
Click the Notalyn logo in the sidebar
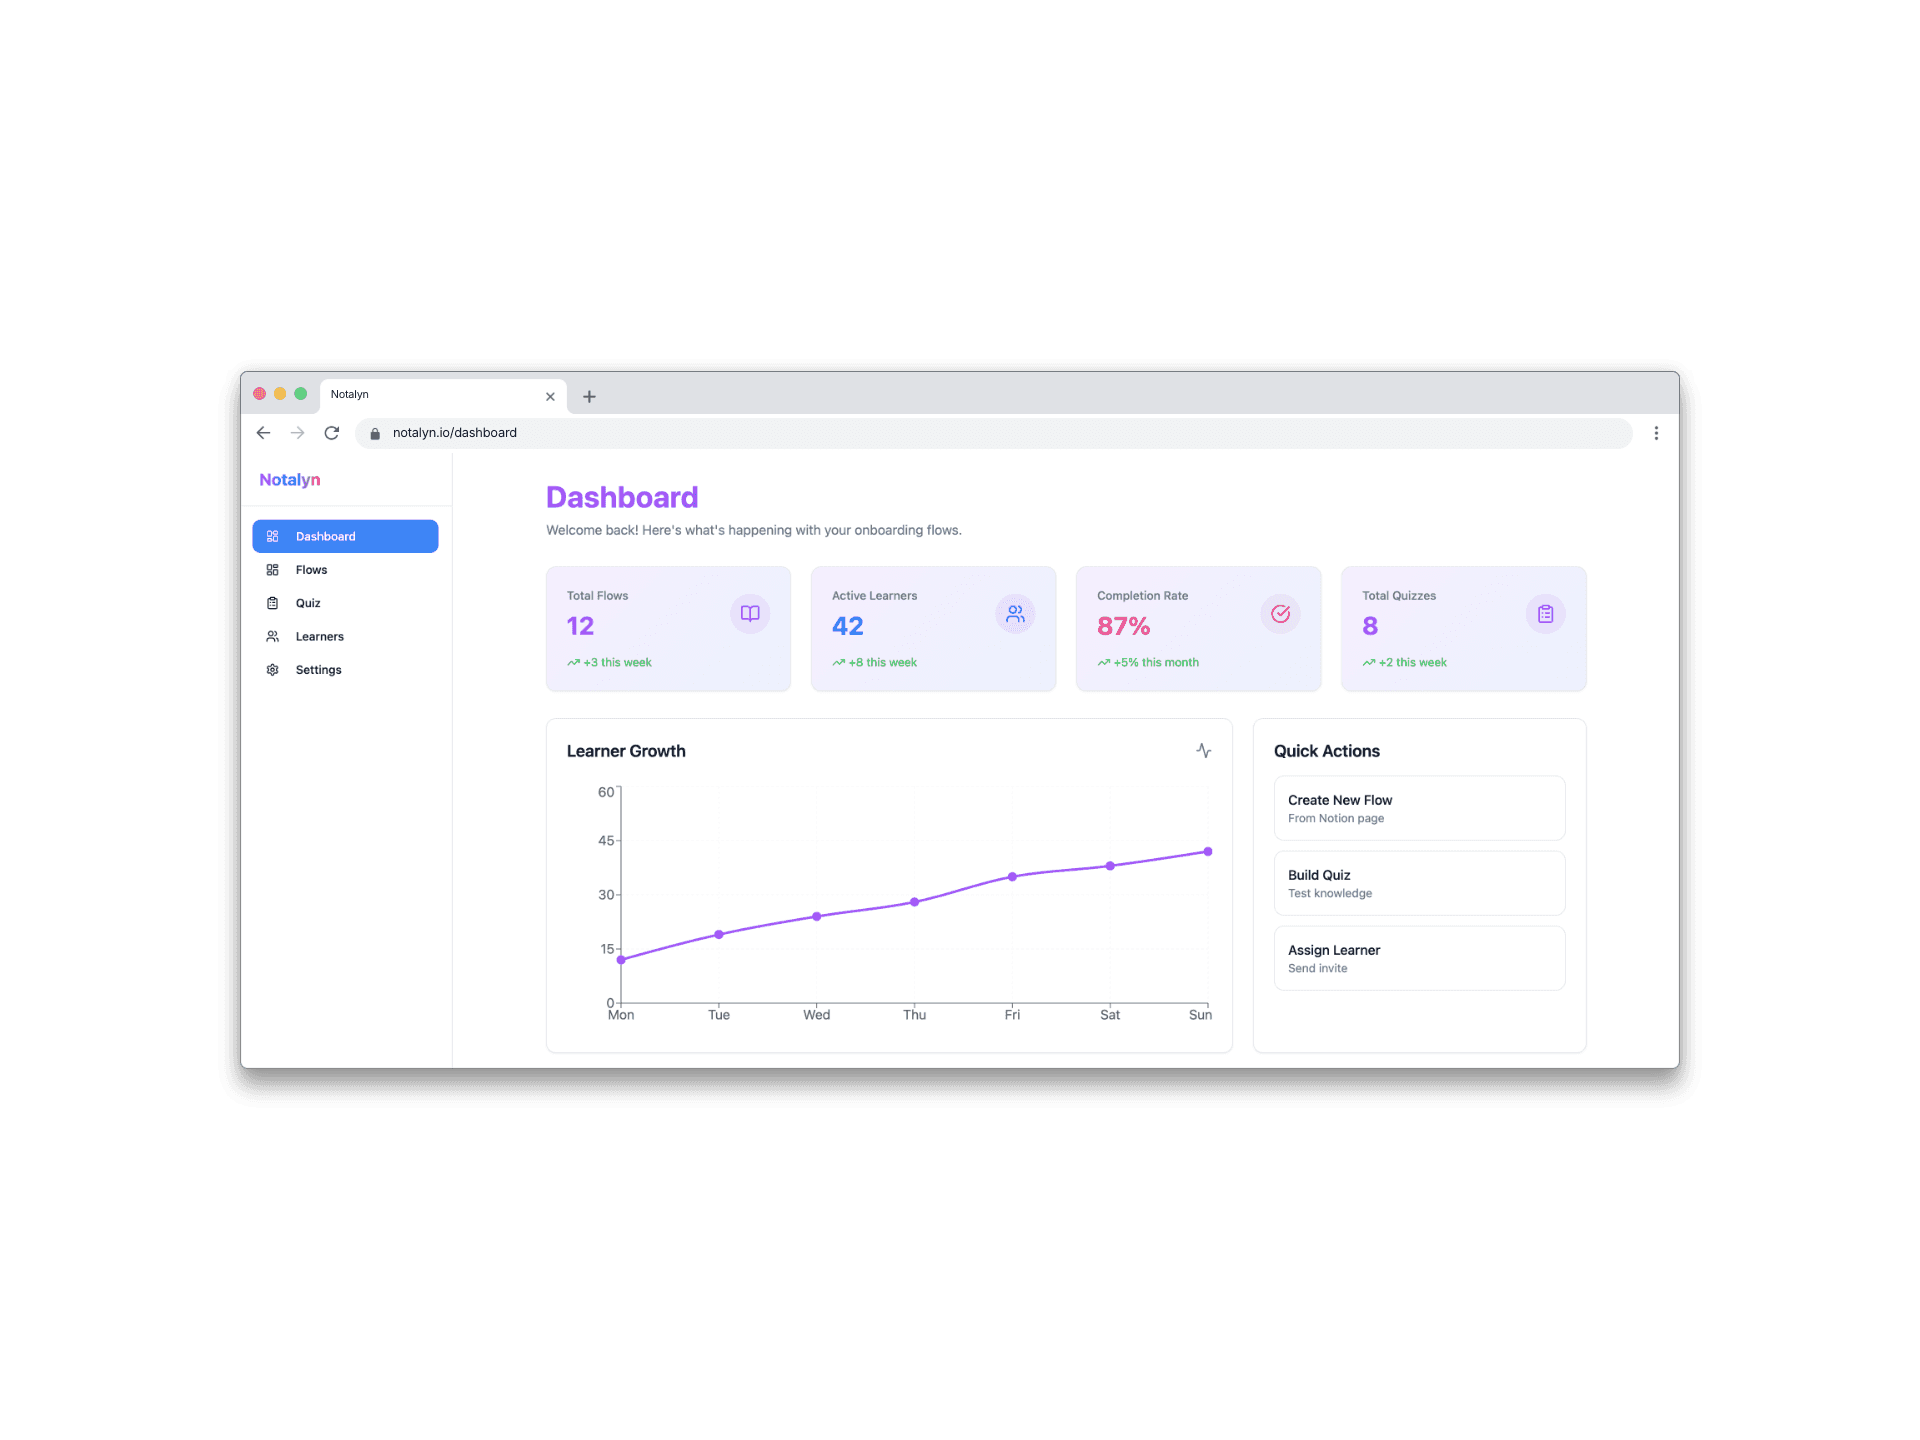tap(290, 480)
